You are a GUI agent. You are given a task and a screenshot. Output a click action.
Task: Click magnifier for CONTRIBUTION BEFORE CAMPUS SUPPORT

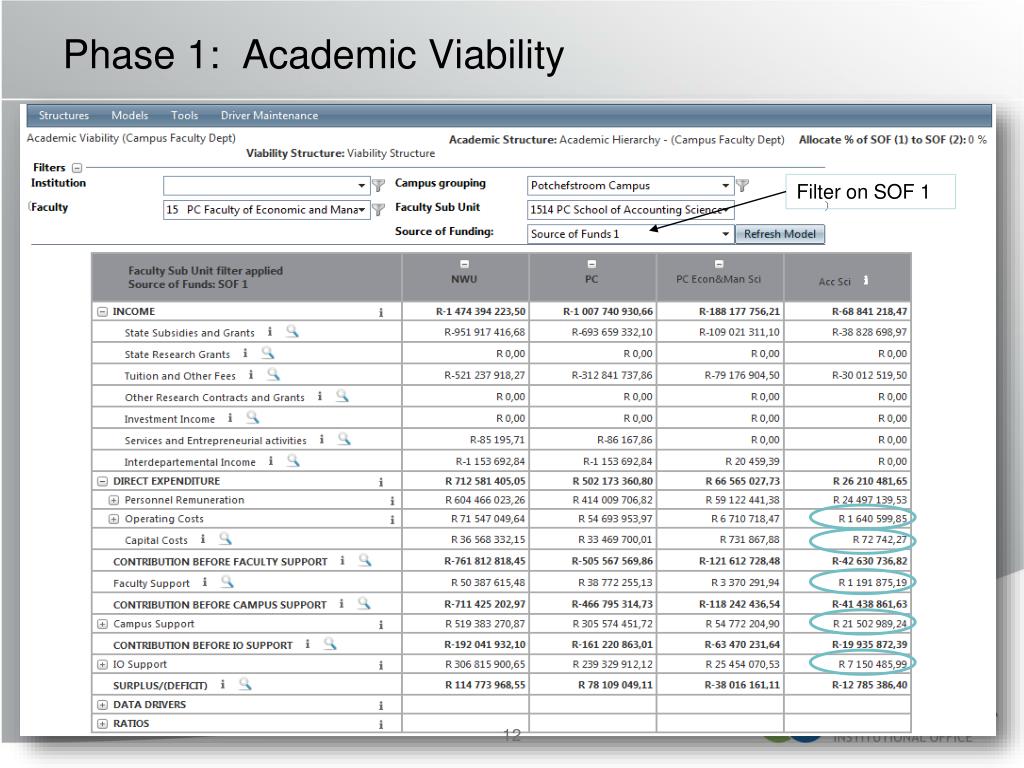pos(364,603)
